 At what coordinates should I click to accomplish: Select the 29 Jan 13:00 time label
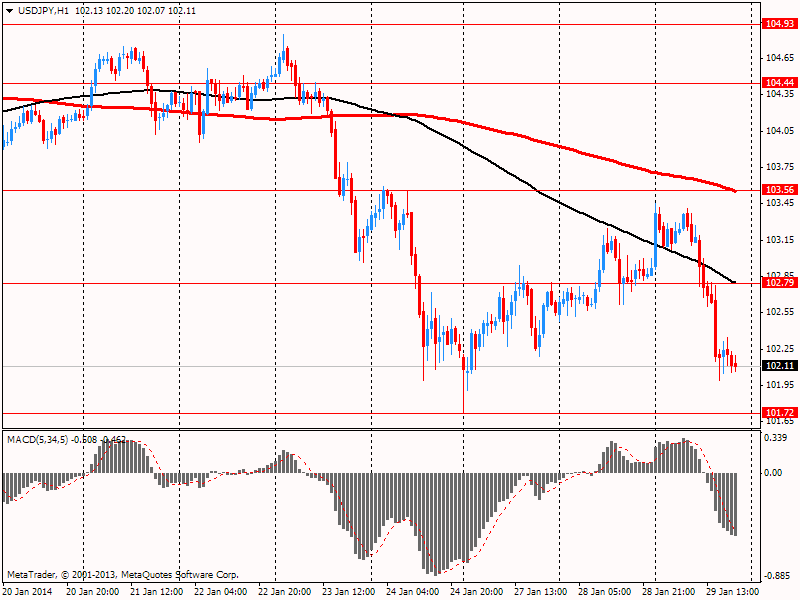(733, 592)
